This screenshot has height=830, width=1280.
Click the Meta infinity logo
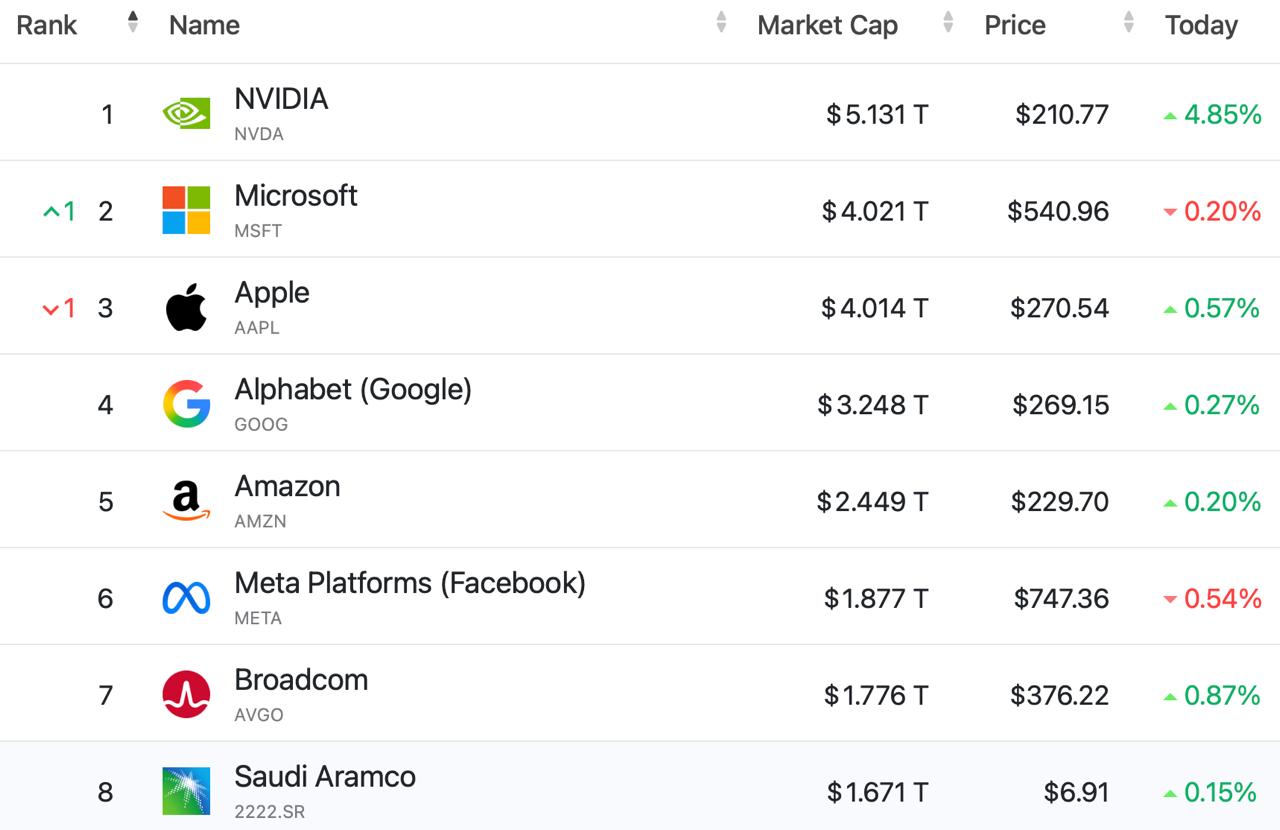pyautogui.click(x=186, y=598)
